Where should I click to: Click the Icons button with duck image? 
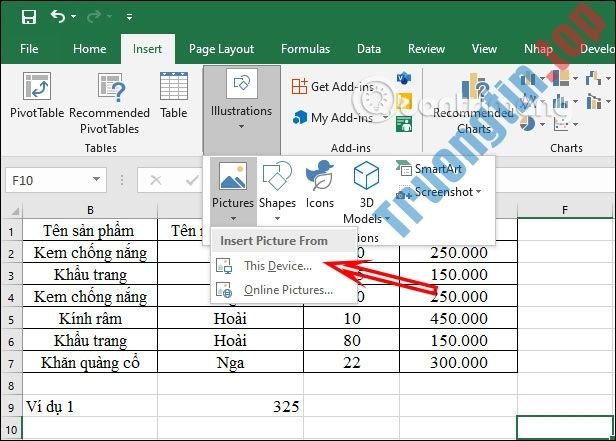click(320, 176)
